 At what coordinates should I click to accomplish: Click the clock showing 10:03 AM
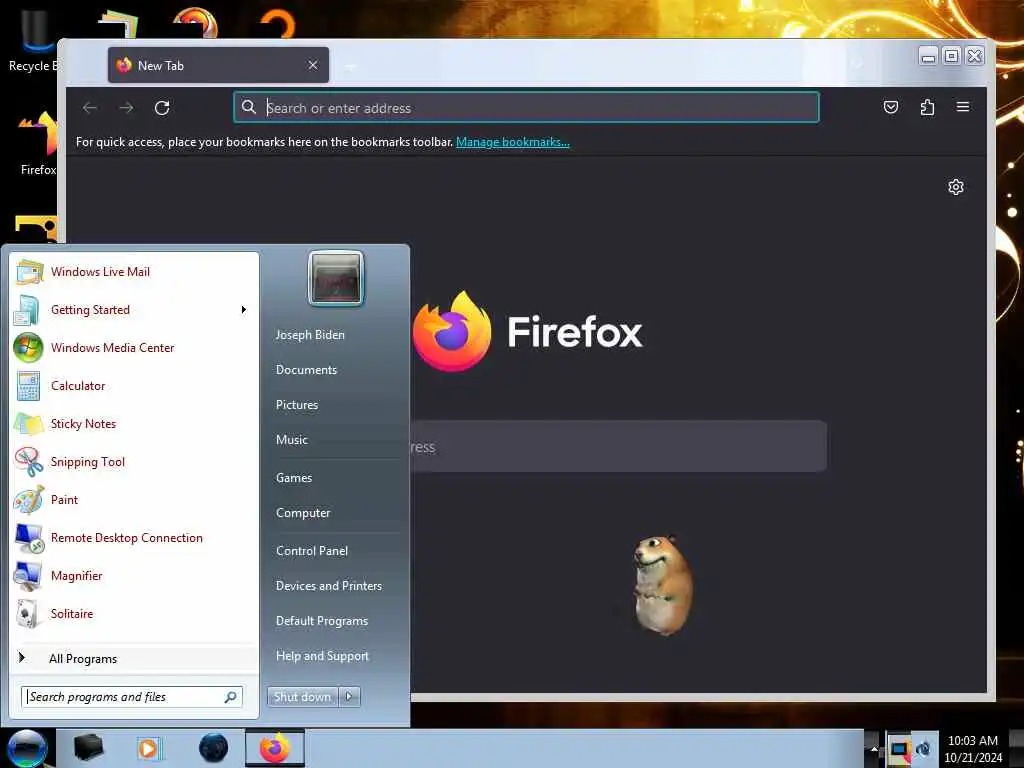click(973, 741)
